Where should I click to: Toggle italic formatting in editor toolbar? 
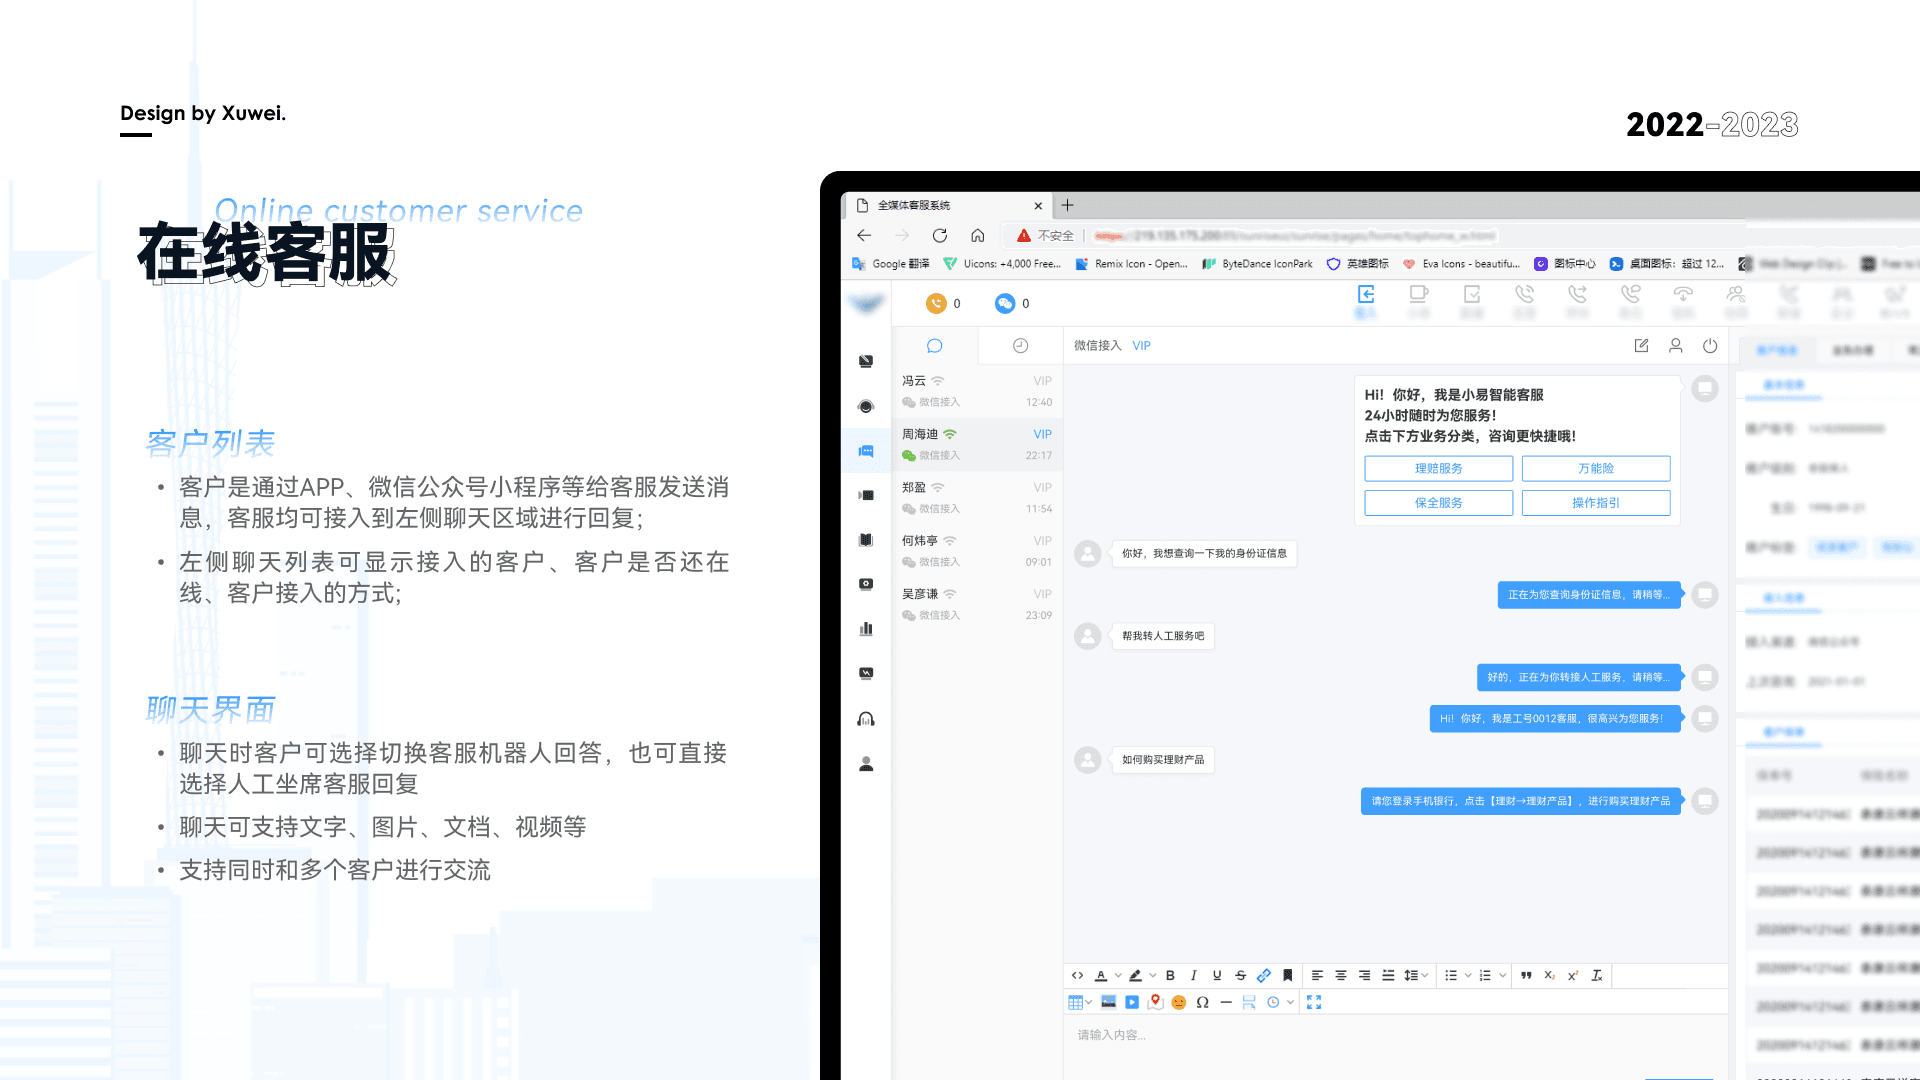pos(1193,975)
